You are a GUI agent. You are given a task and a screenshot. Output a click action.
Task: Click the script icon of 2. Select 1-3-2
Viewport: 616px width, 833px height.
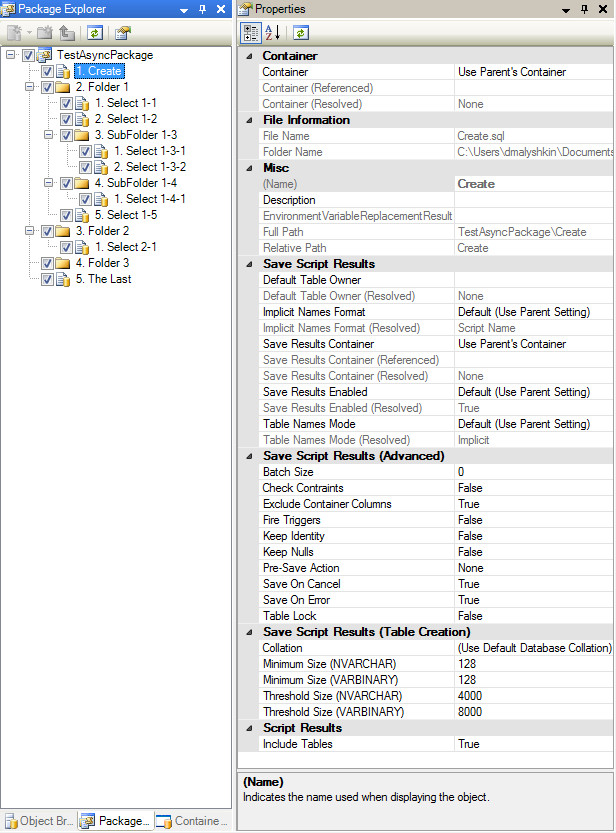click(101, 167)
